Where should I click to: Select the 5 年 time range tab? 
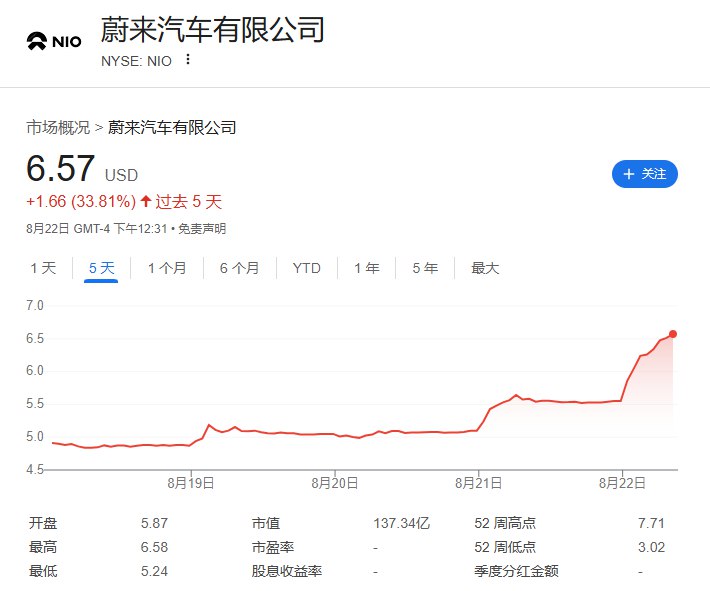tap(425, 268)
